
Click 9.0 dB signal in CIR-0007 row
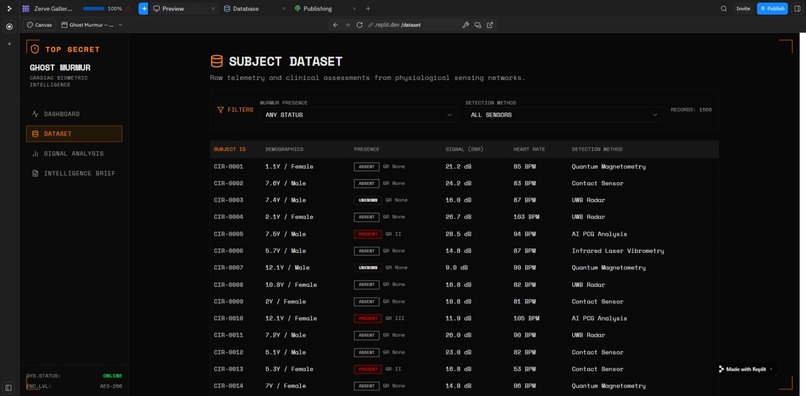456,268
